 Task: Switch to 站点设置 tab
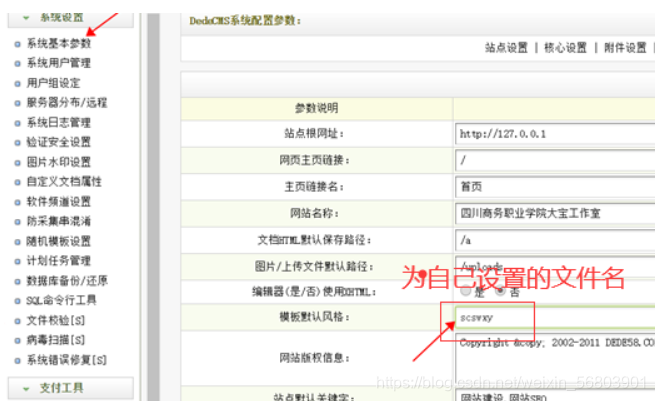point(506,48)
